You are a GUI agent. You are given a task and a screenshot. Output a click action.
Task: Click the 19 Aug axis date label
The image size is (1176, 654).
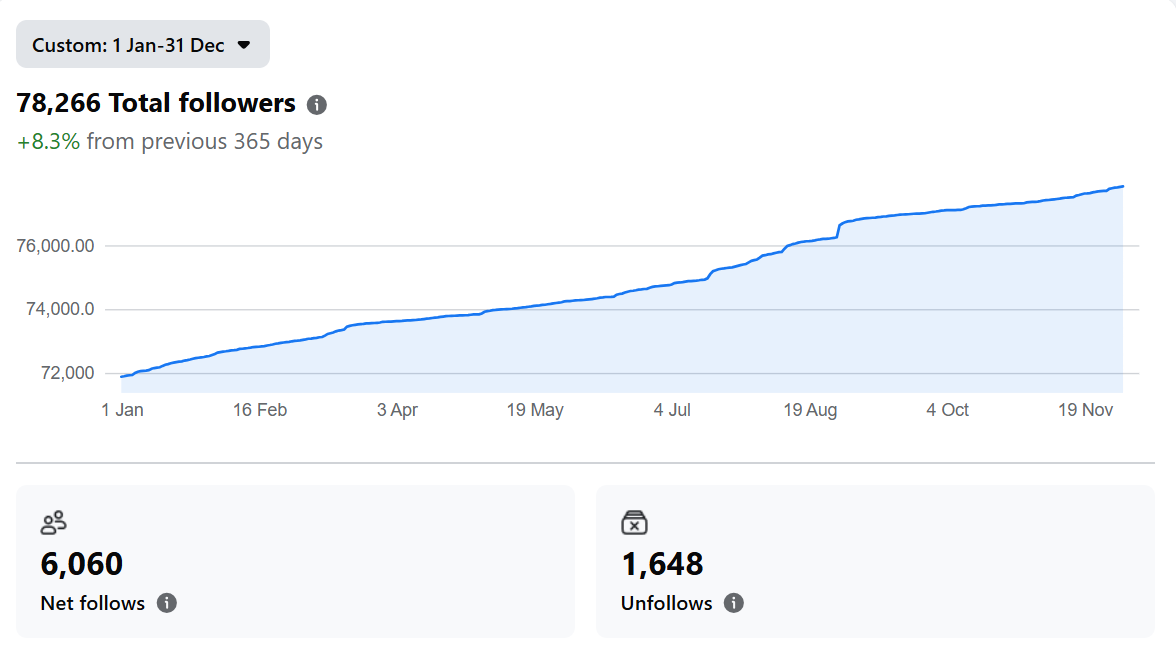pos(810,410)
